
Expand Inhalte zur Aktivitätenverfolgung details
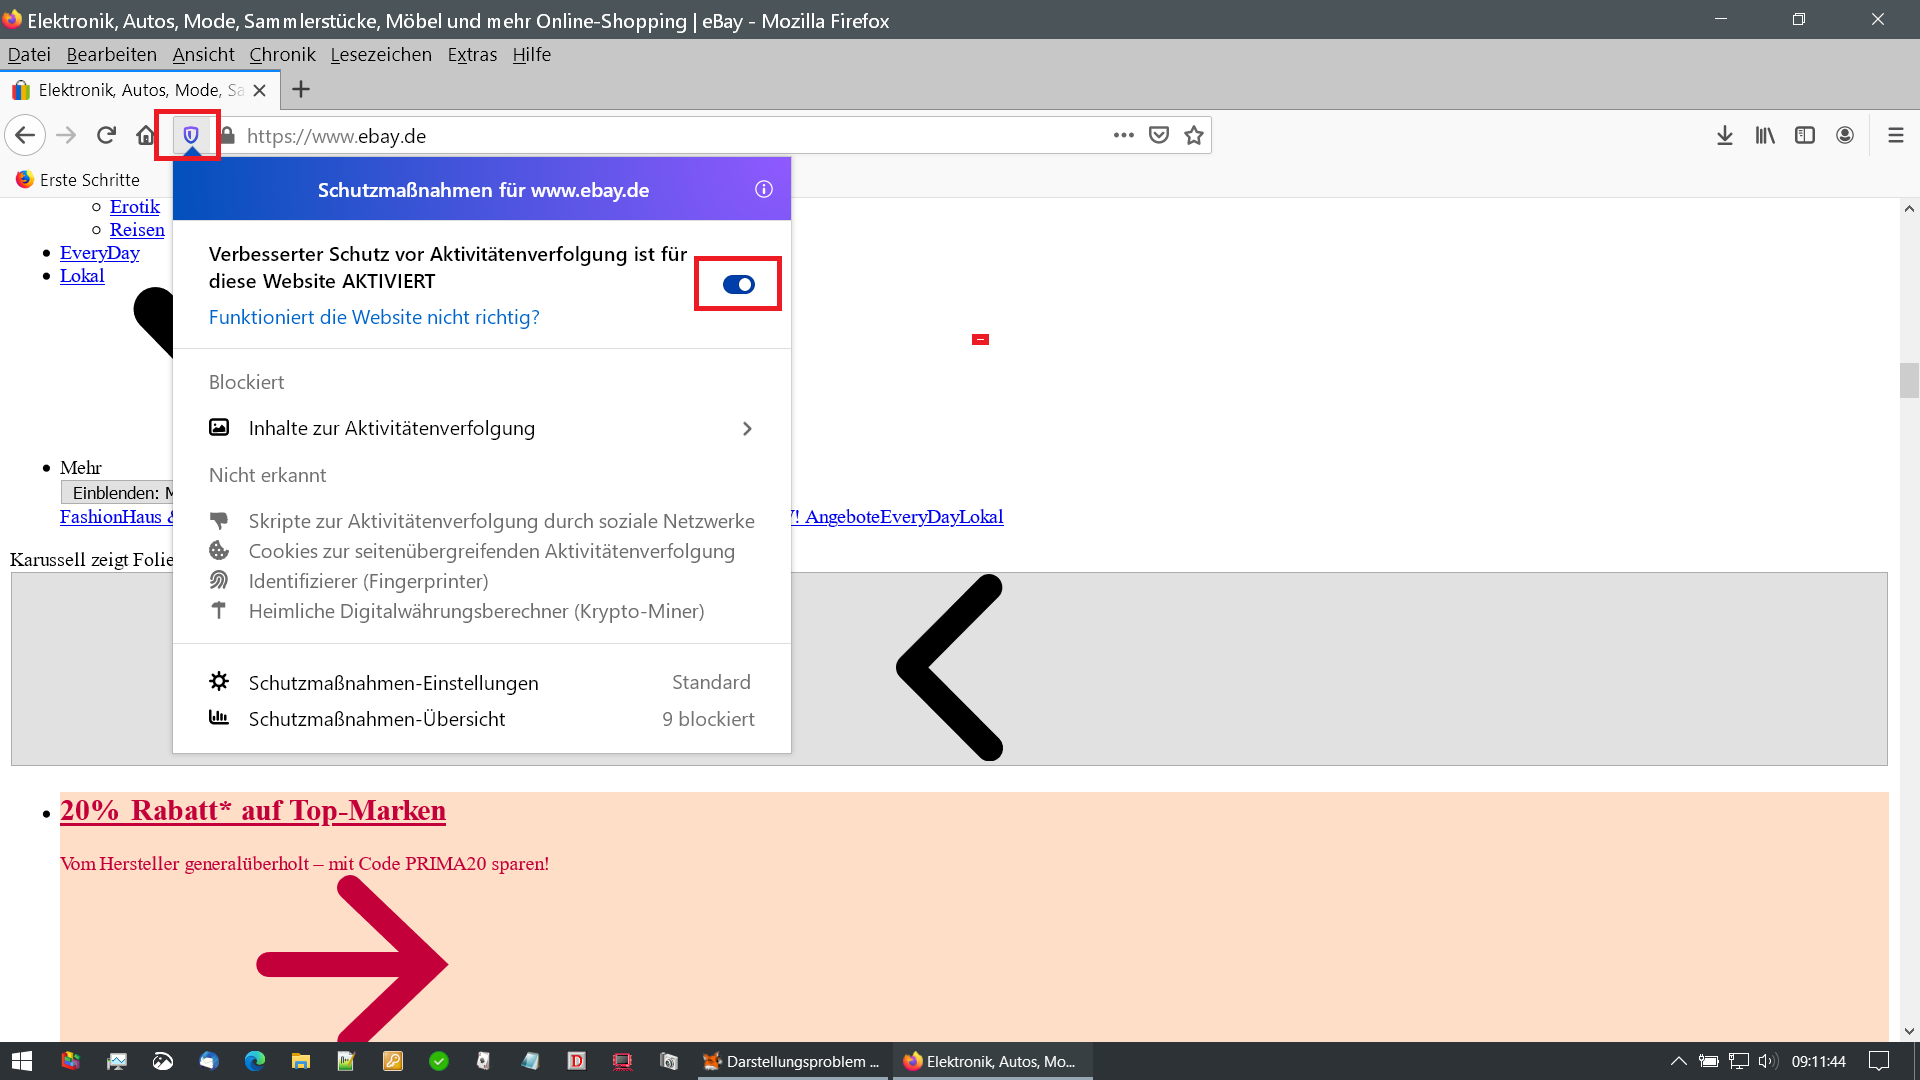pos(481,428)
